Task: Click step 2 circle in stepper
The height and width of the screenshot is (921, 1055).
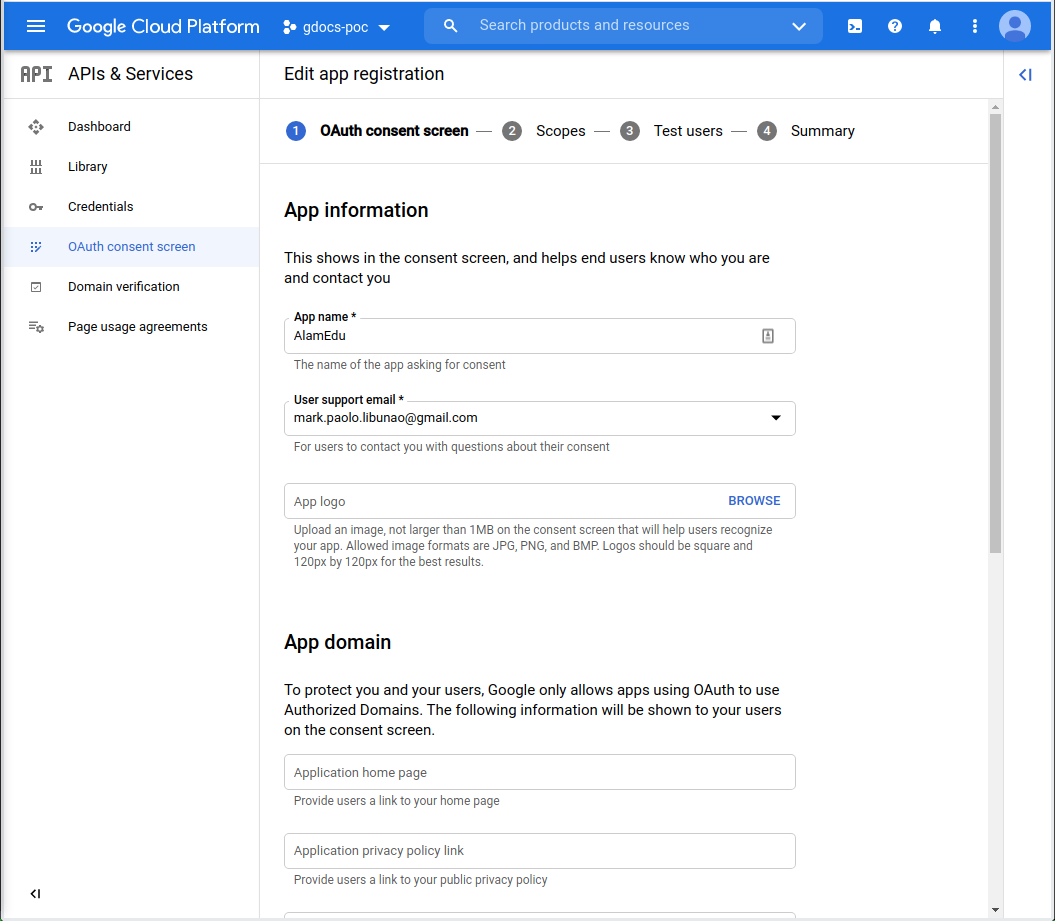Action: [512, 131]
